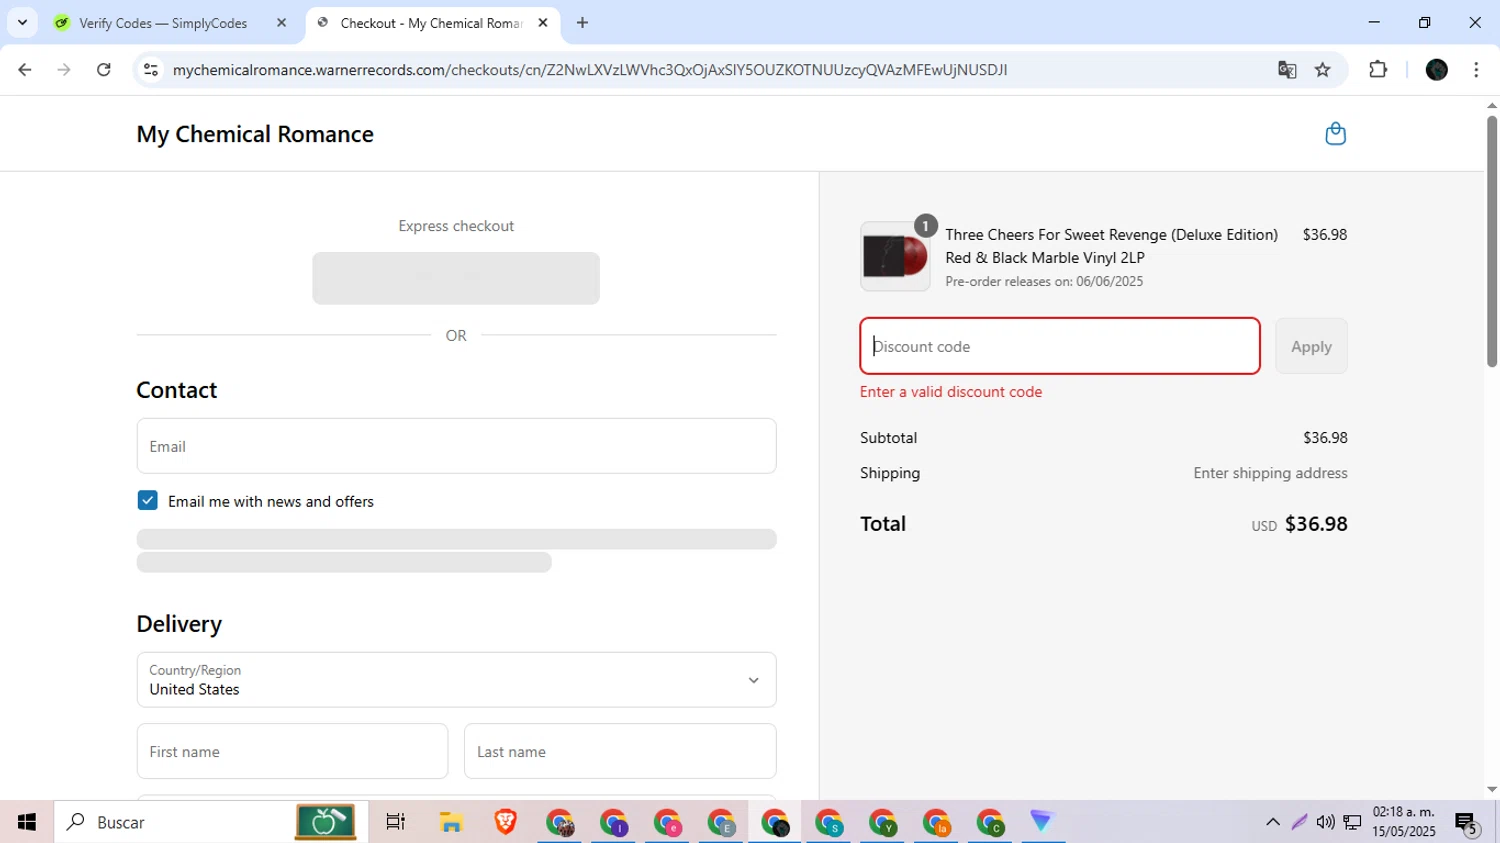Screen dimensions: 1500x843
Task: Show hidden system tray icons
Action: [x=1273, y=822]
